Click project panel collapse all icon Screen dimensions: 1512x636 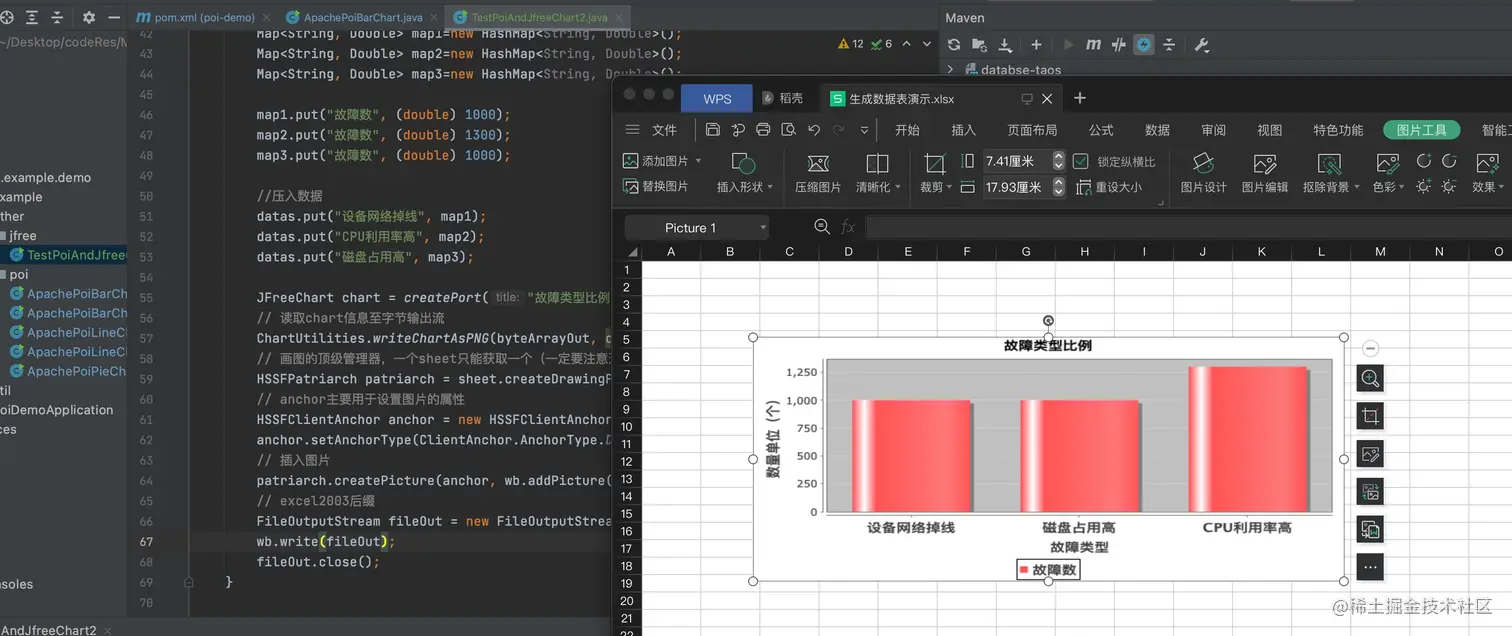(x=57, y=18)
